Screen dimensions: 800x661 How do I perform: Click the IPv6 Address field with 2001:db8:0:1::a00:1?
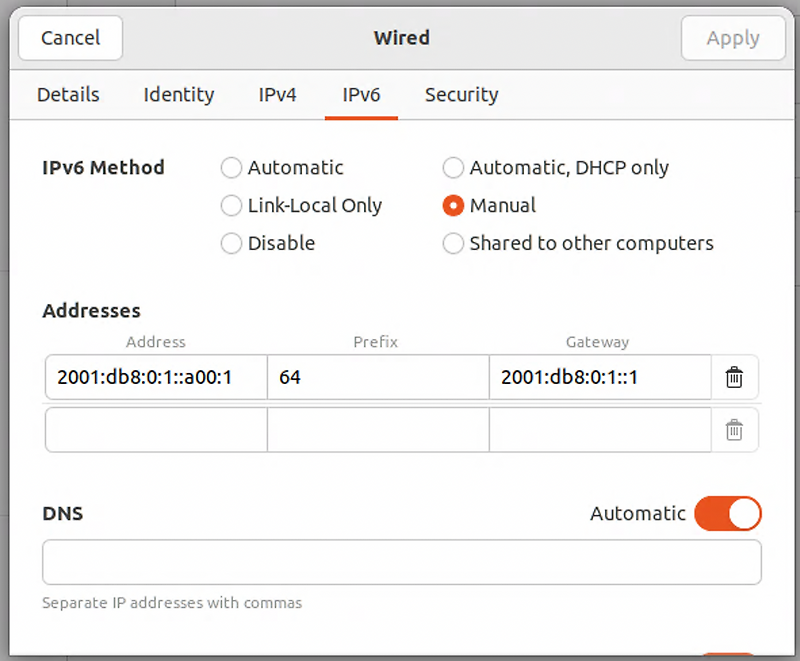pyautogui.click(x=155, y=377)
